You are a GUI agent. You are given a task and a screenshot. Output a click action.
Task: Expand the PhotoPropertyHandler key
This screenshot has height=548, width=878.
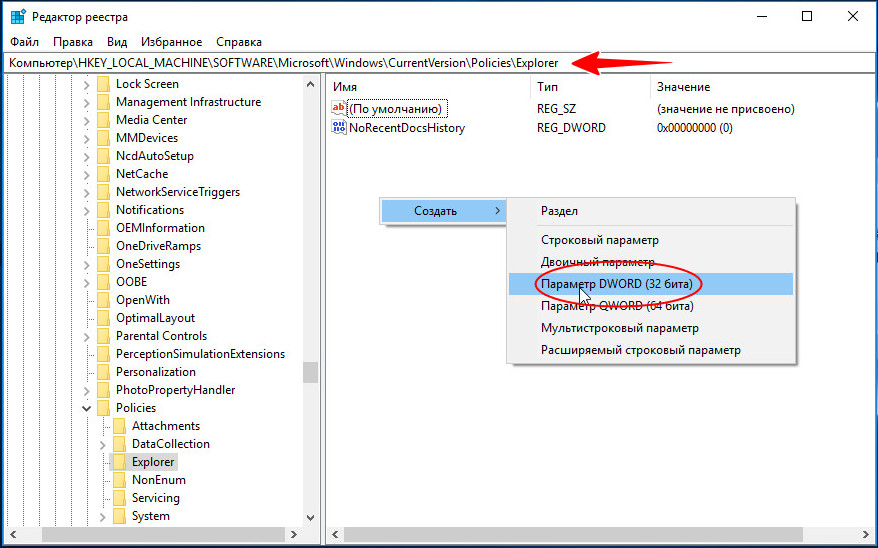click(x=86, y=390)
